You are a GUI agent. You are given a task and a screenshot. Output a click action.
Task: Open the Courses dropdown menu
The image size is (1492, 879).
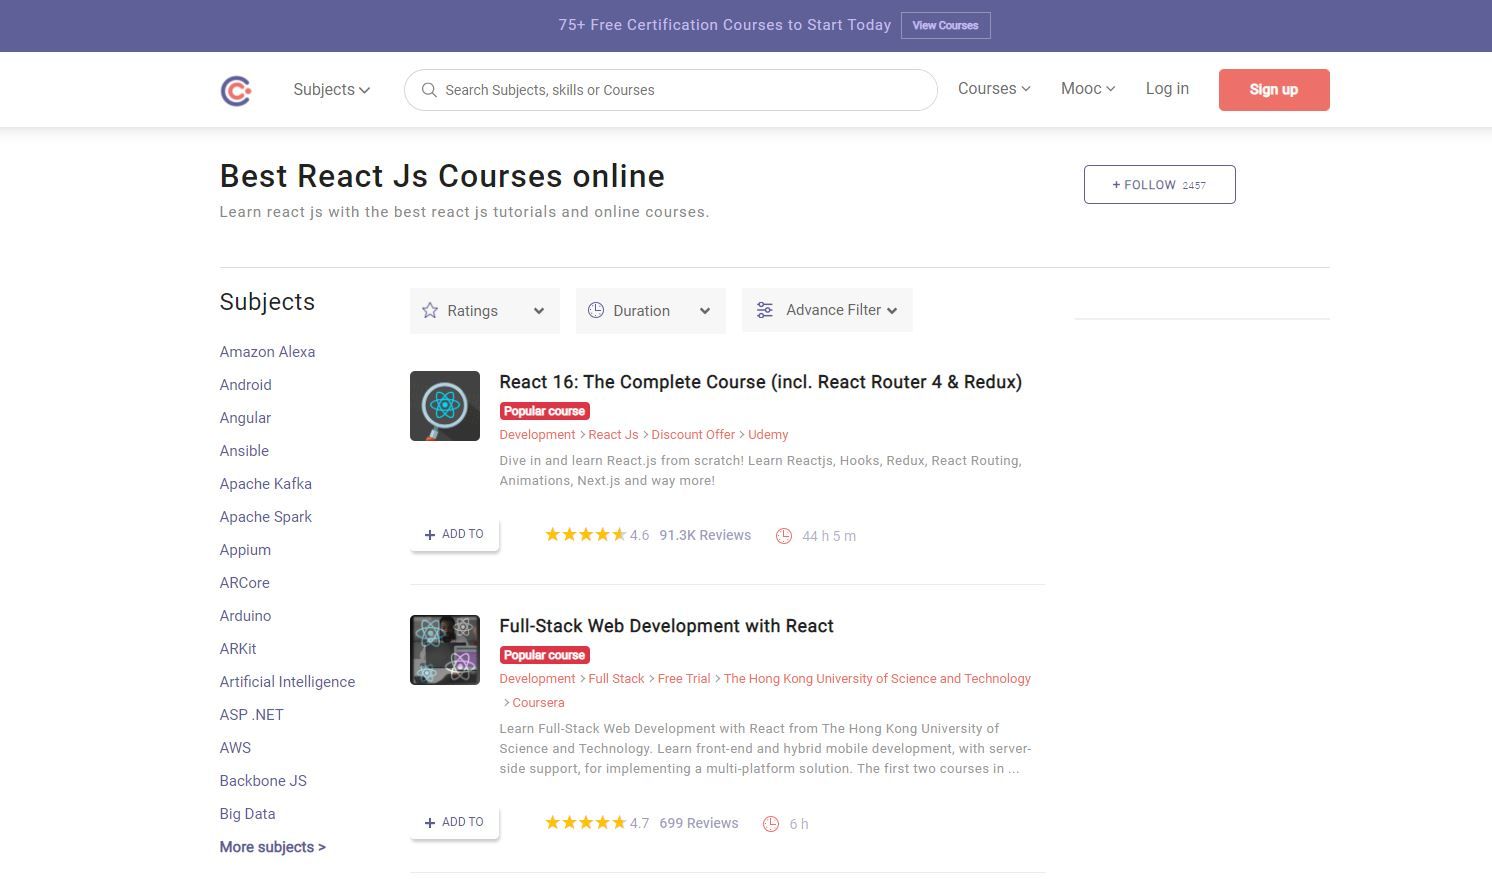click(993, 89)
